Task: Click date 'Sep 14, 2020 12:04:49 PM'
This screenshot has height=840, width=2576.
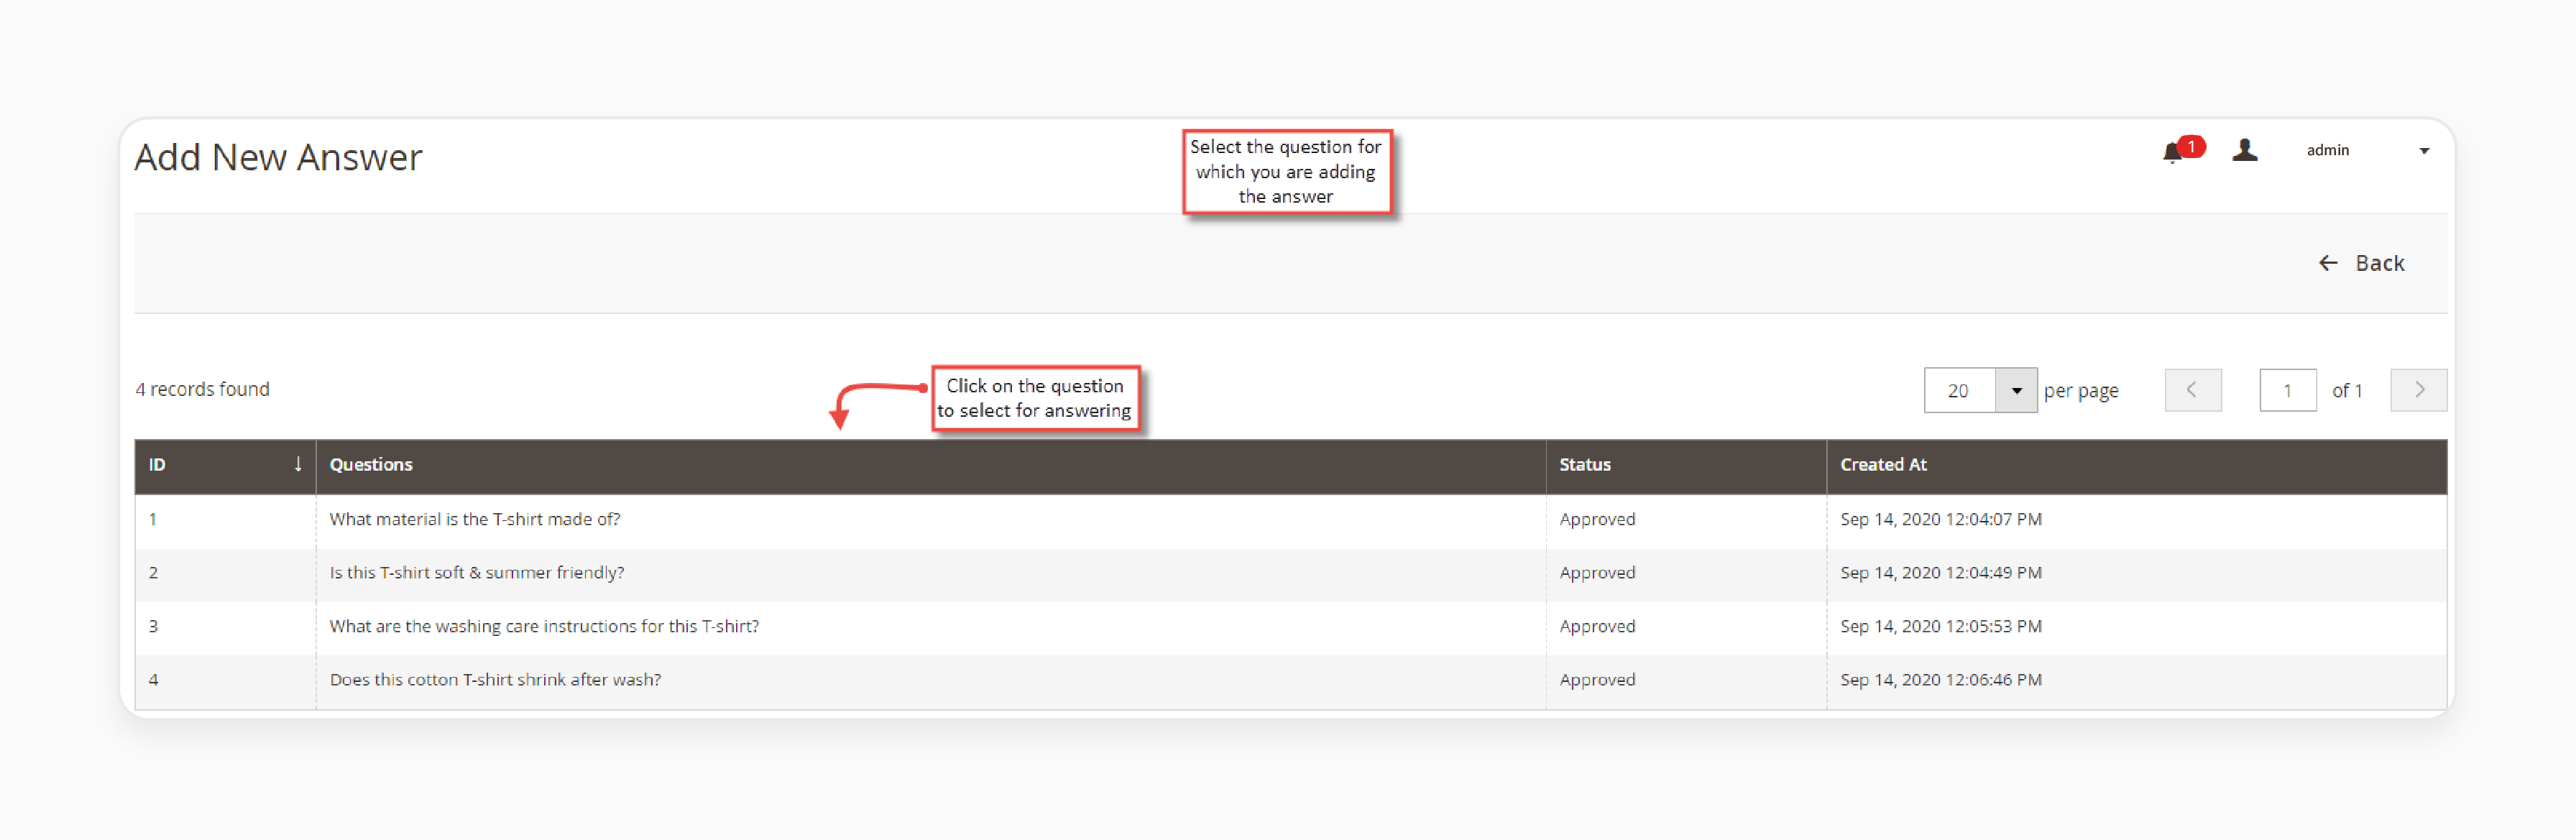Action: point(1940,572)
